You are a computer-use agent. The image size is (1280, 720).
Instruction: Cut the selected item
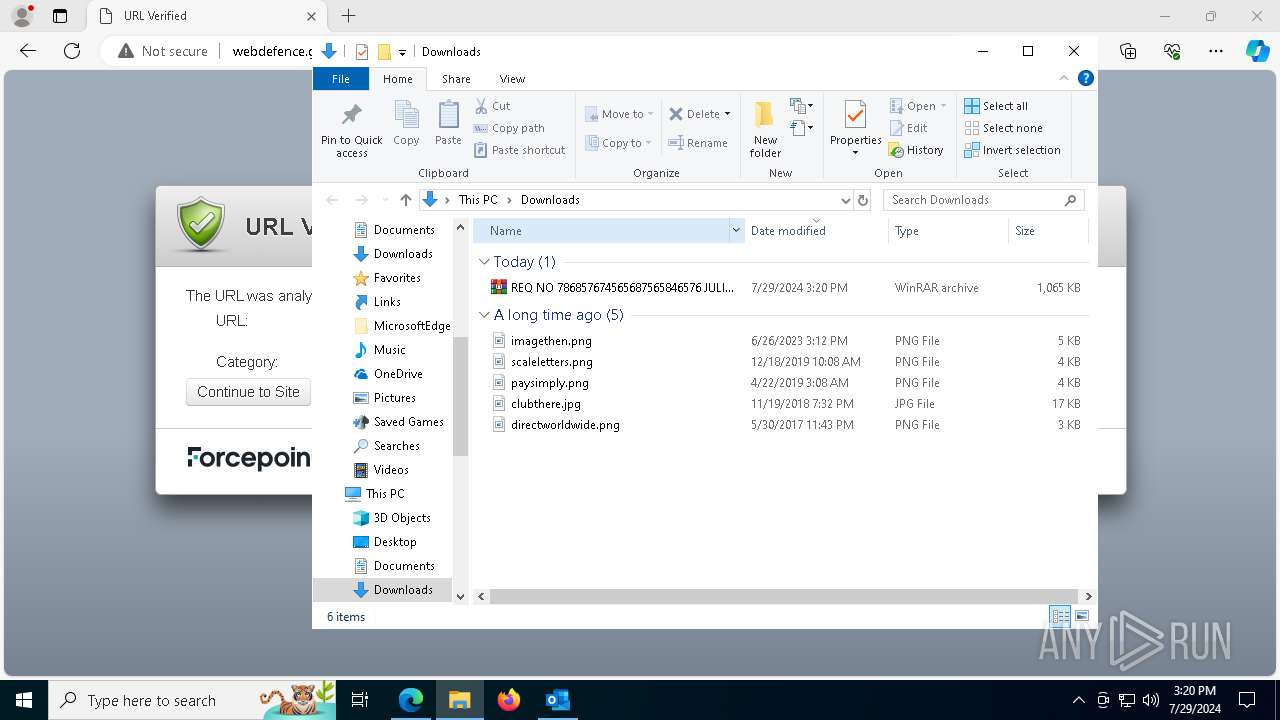492,106
